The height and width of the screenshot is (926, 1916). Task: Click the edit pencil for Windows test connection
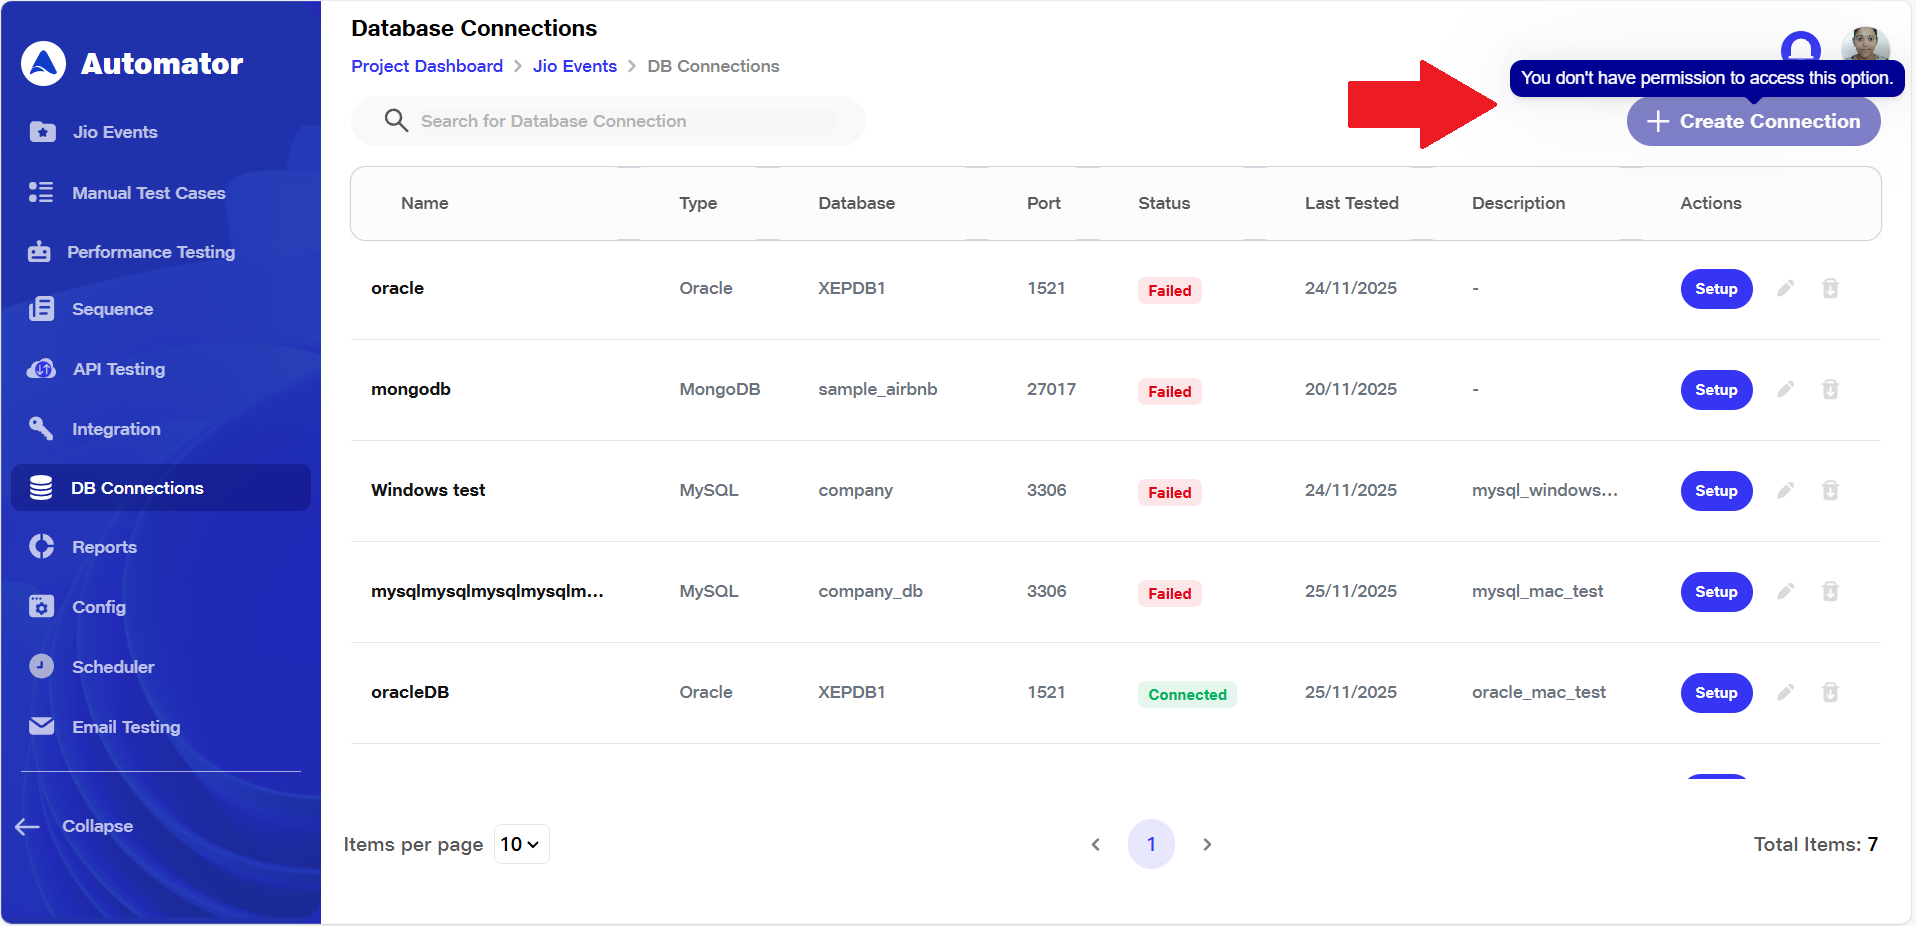tap(1785, 491)
